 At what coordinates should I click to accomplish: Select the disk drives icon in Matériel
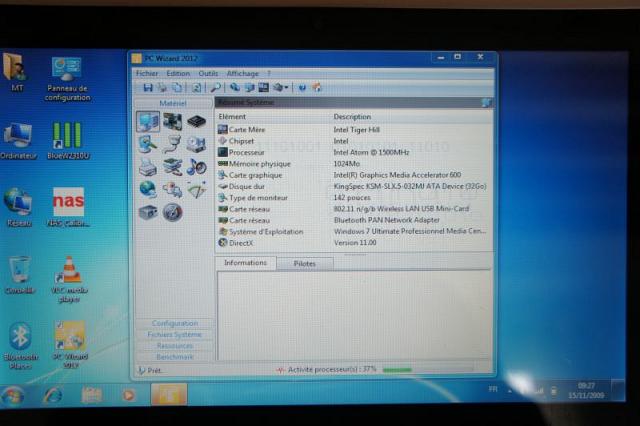tap(196, 144)
